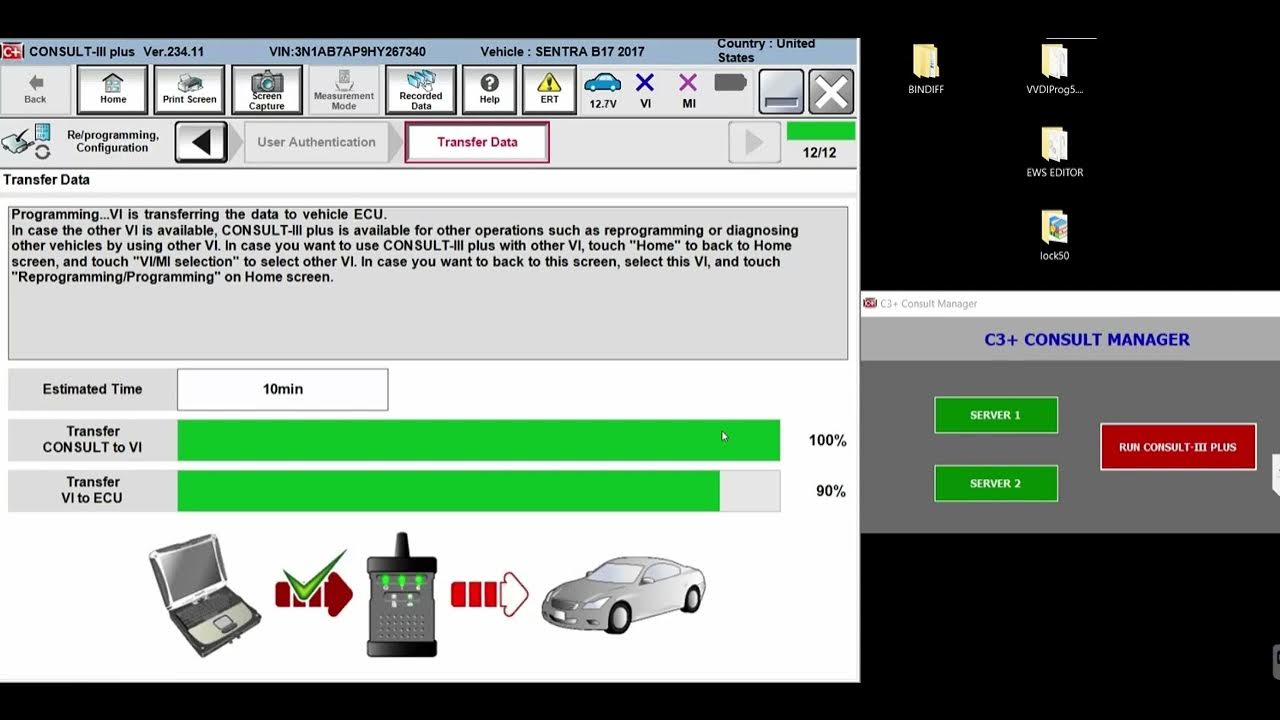Click the Back arrow button
This screenshot has width=1280, height=720.
pos(35,89)
